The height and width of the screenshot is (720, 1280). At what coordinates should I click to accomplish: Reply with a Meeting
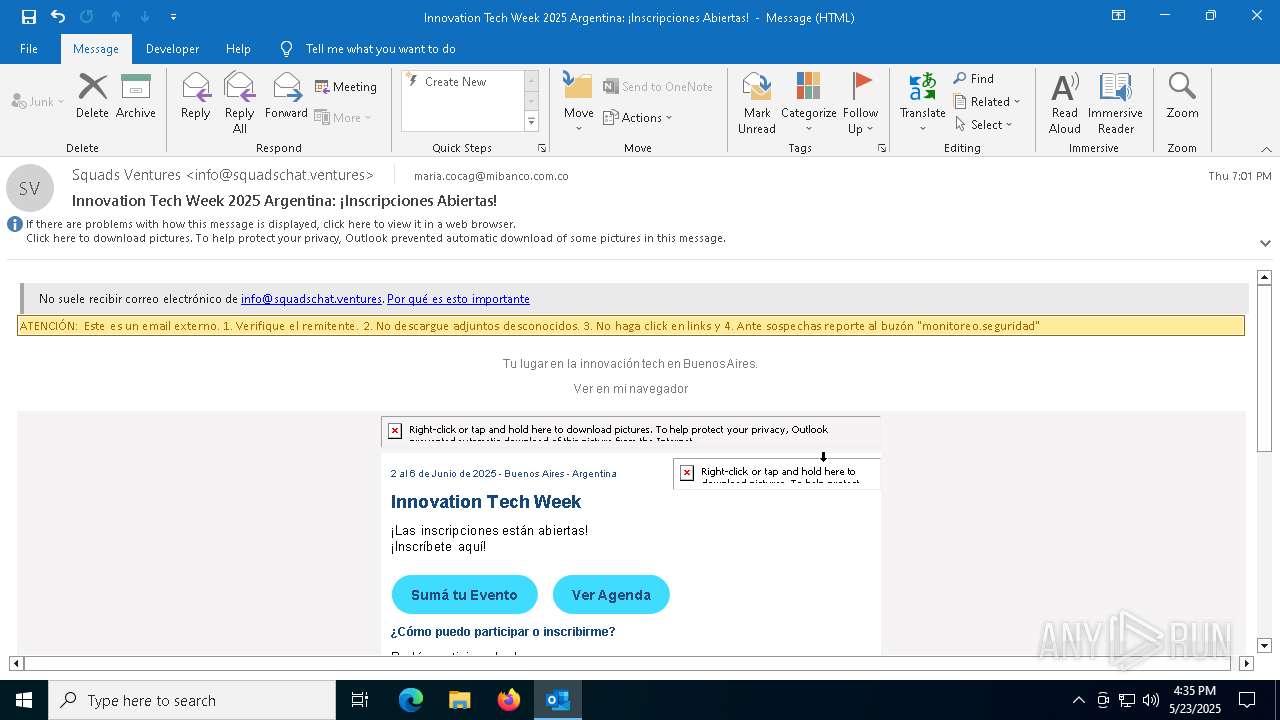(346, 87)
